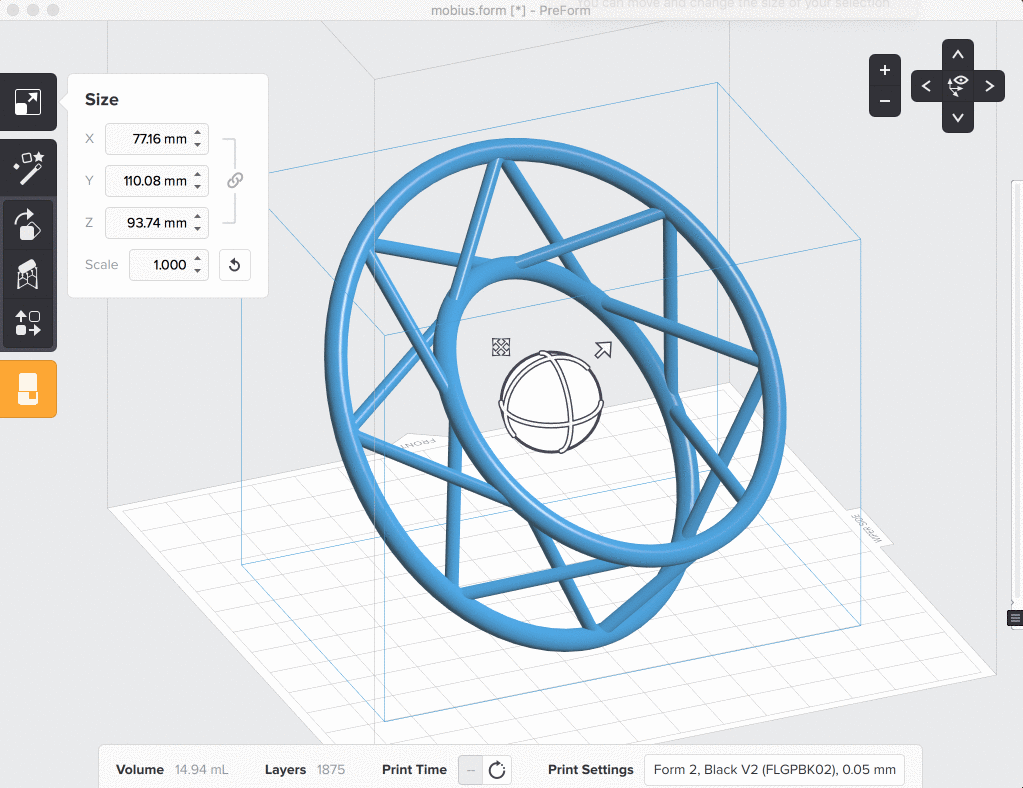Image resolution: width=1023 pixels, height=788 pixels.
Task: Click the move handle checkered icon
Action: pos(501,347)
